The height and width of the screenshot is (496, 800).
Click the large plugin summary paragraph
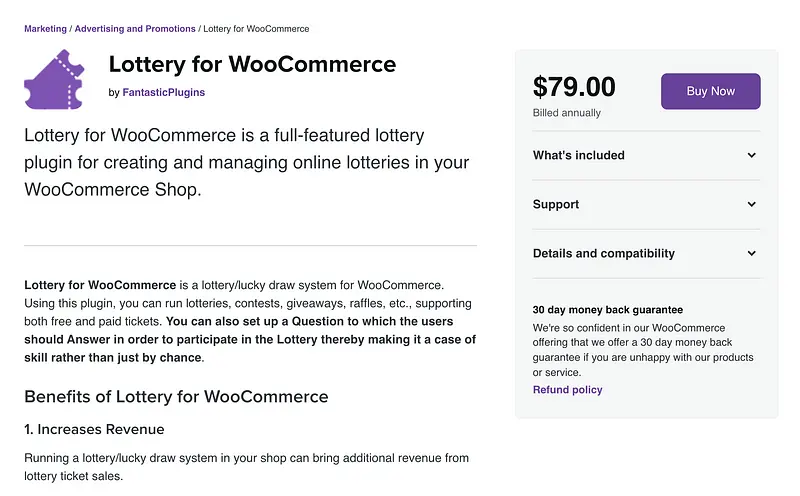point(246,161)
